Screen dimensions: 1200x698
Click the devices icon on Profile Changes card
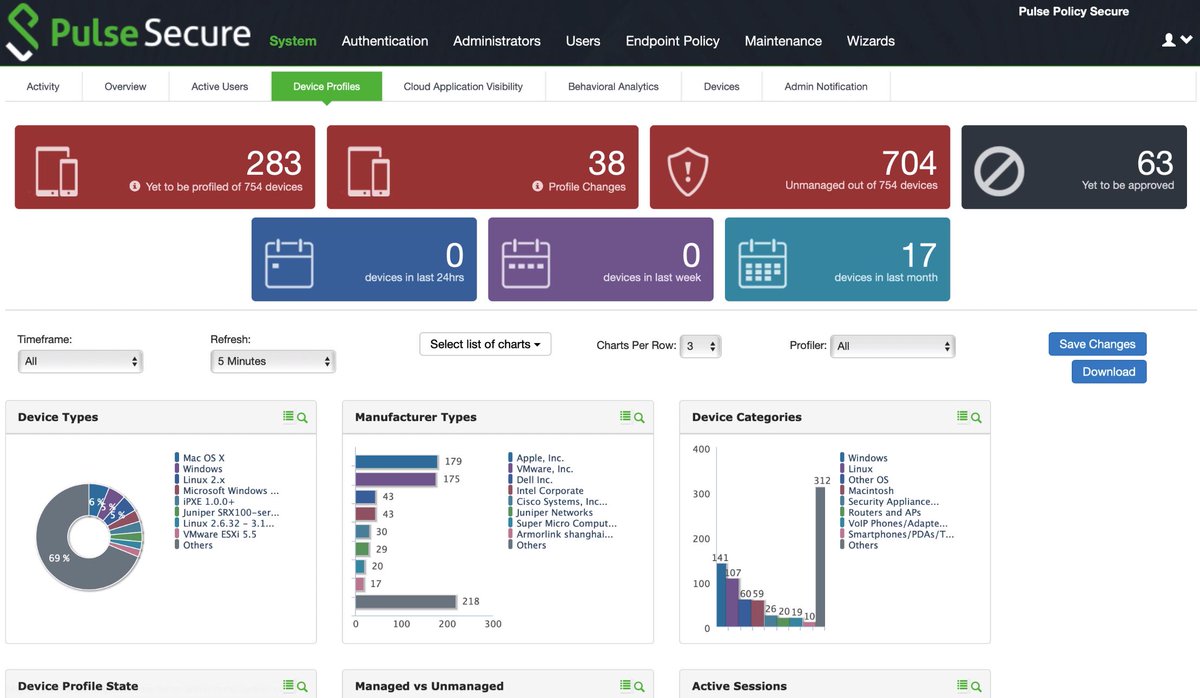point(369,171)
